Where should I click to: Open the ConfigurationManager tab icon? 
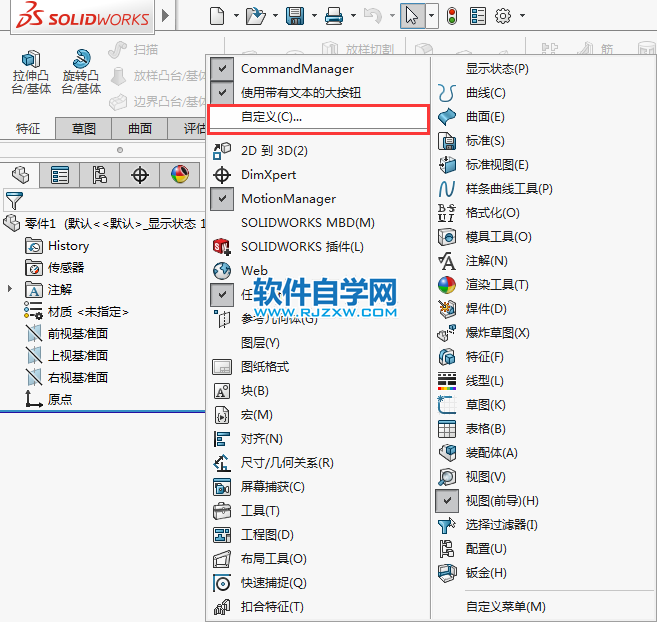(99, 175)
